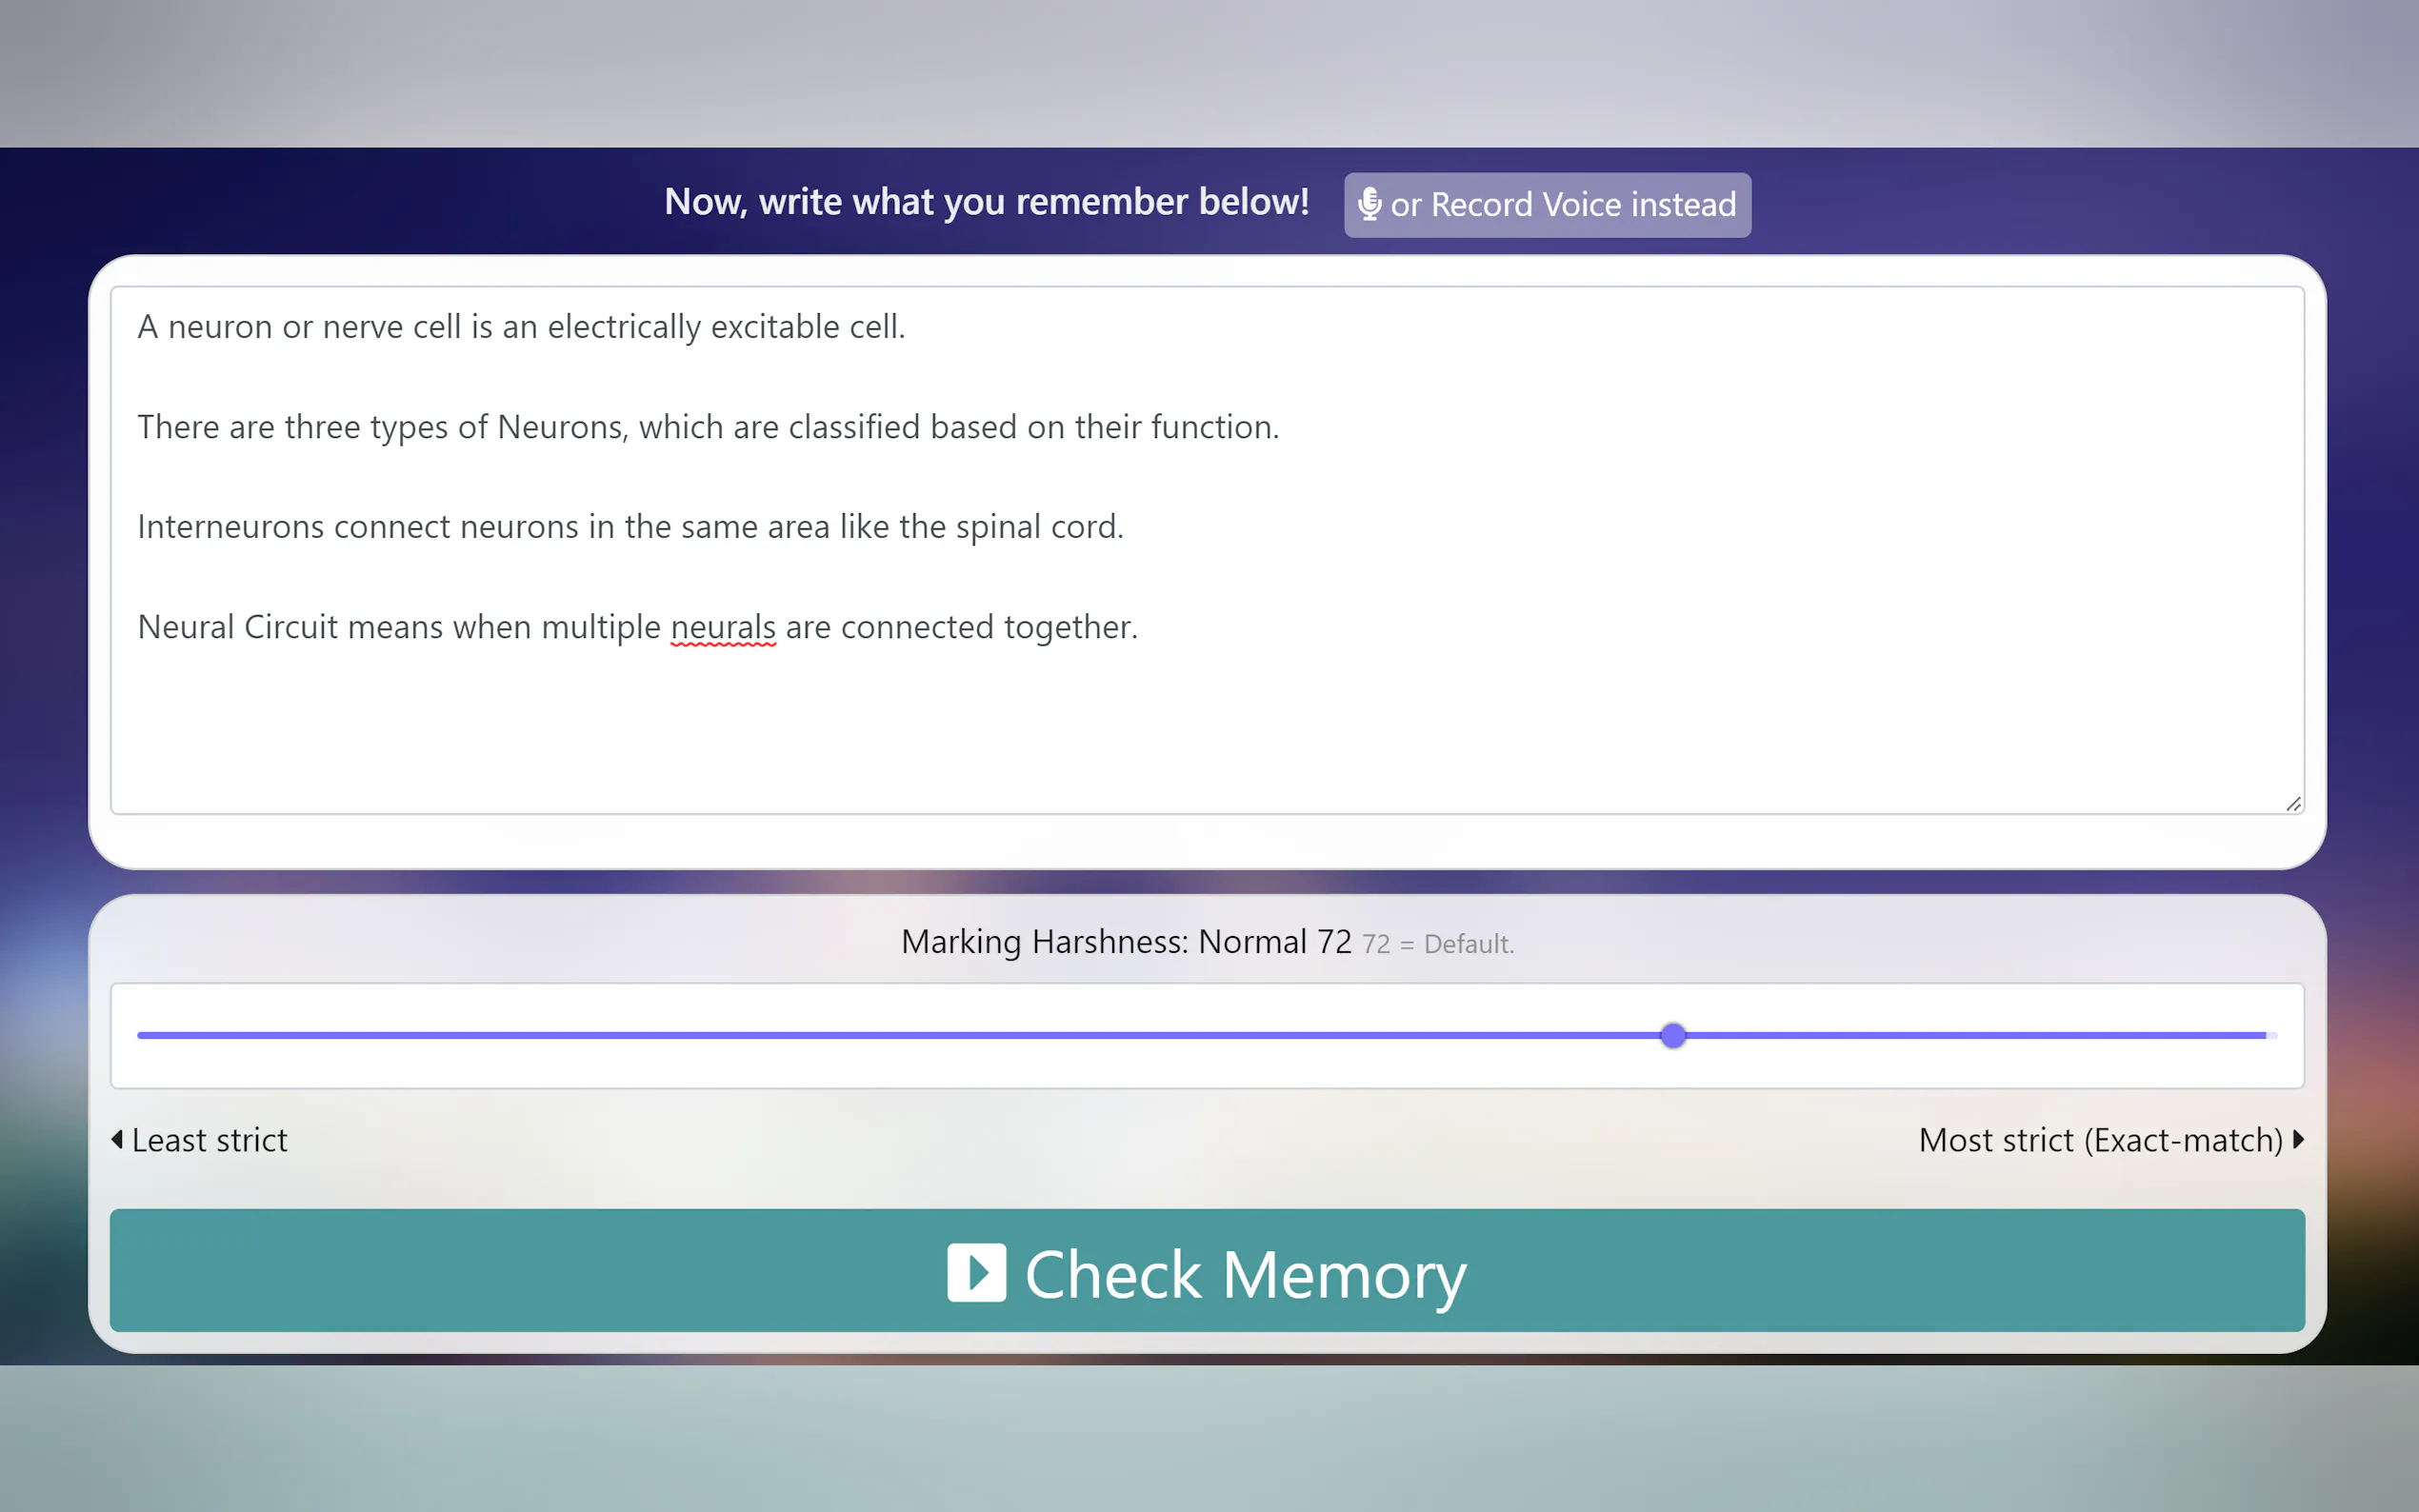This screenshot has height=1512, width=2419.
Task: Click the right arrow beside Most strict
Action: [2298, 1139]
